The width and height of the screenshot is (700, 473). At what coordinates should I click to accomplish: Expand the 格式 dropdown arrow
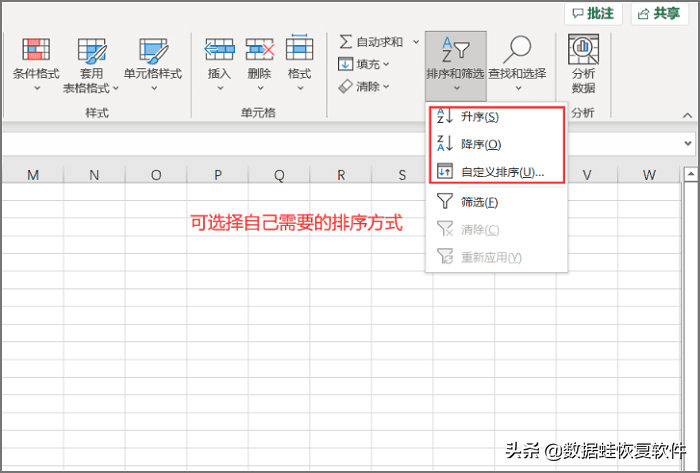pos(300,88)
